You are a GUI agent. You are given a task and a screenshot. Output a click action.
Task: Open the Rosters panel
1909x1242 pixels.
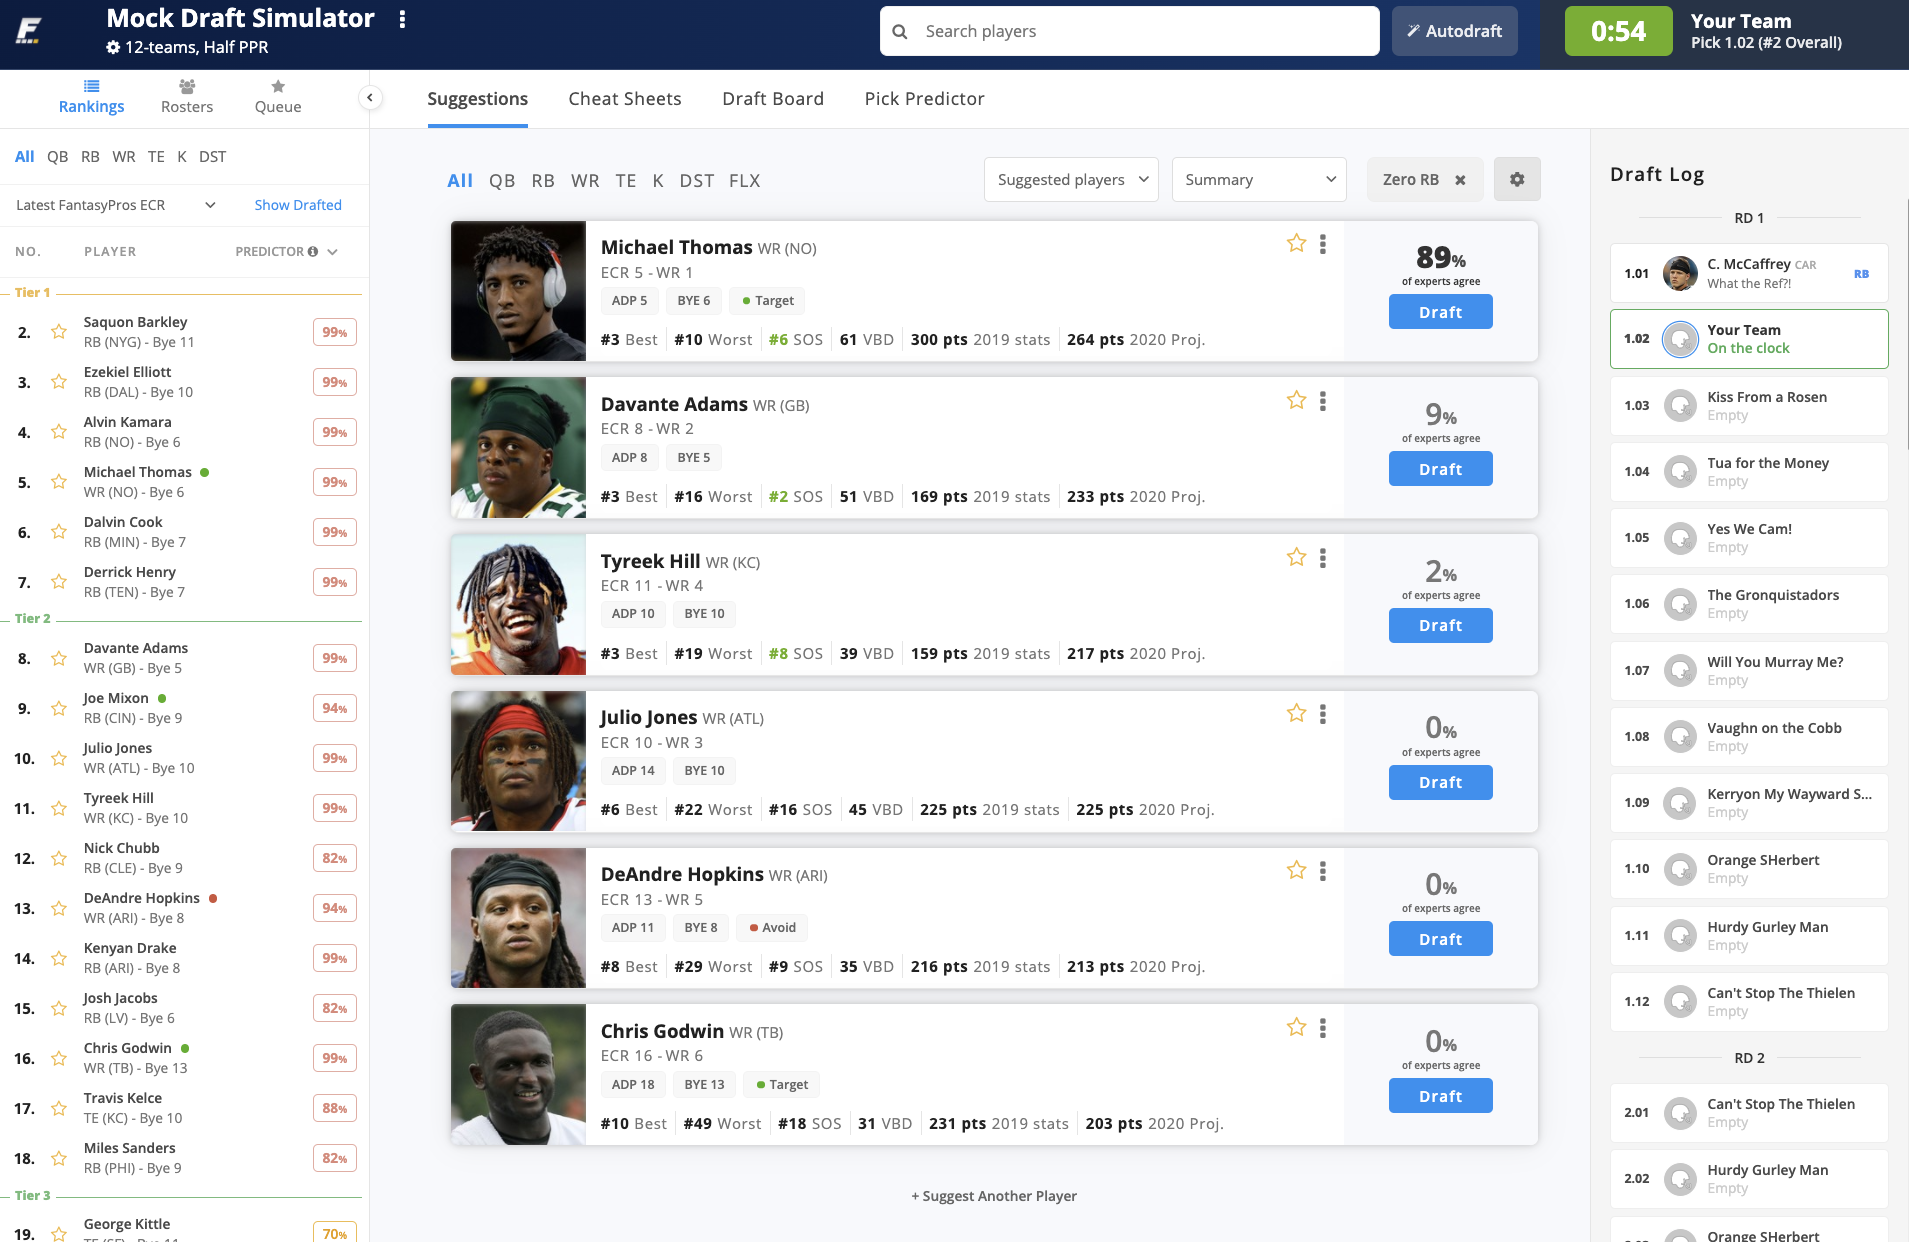tap(187, 97)
